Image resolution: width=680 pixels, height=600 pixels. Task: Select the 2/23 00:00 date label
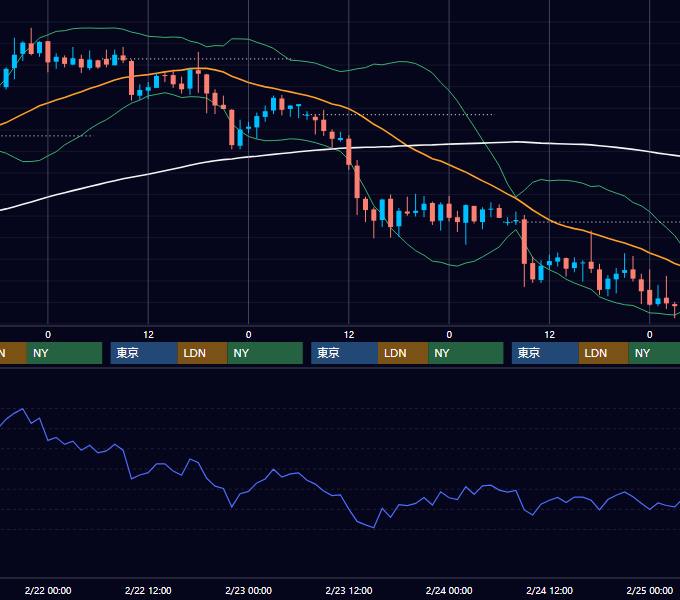[x=248, y=590]
